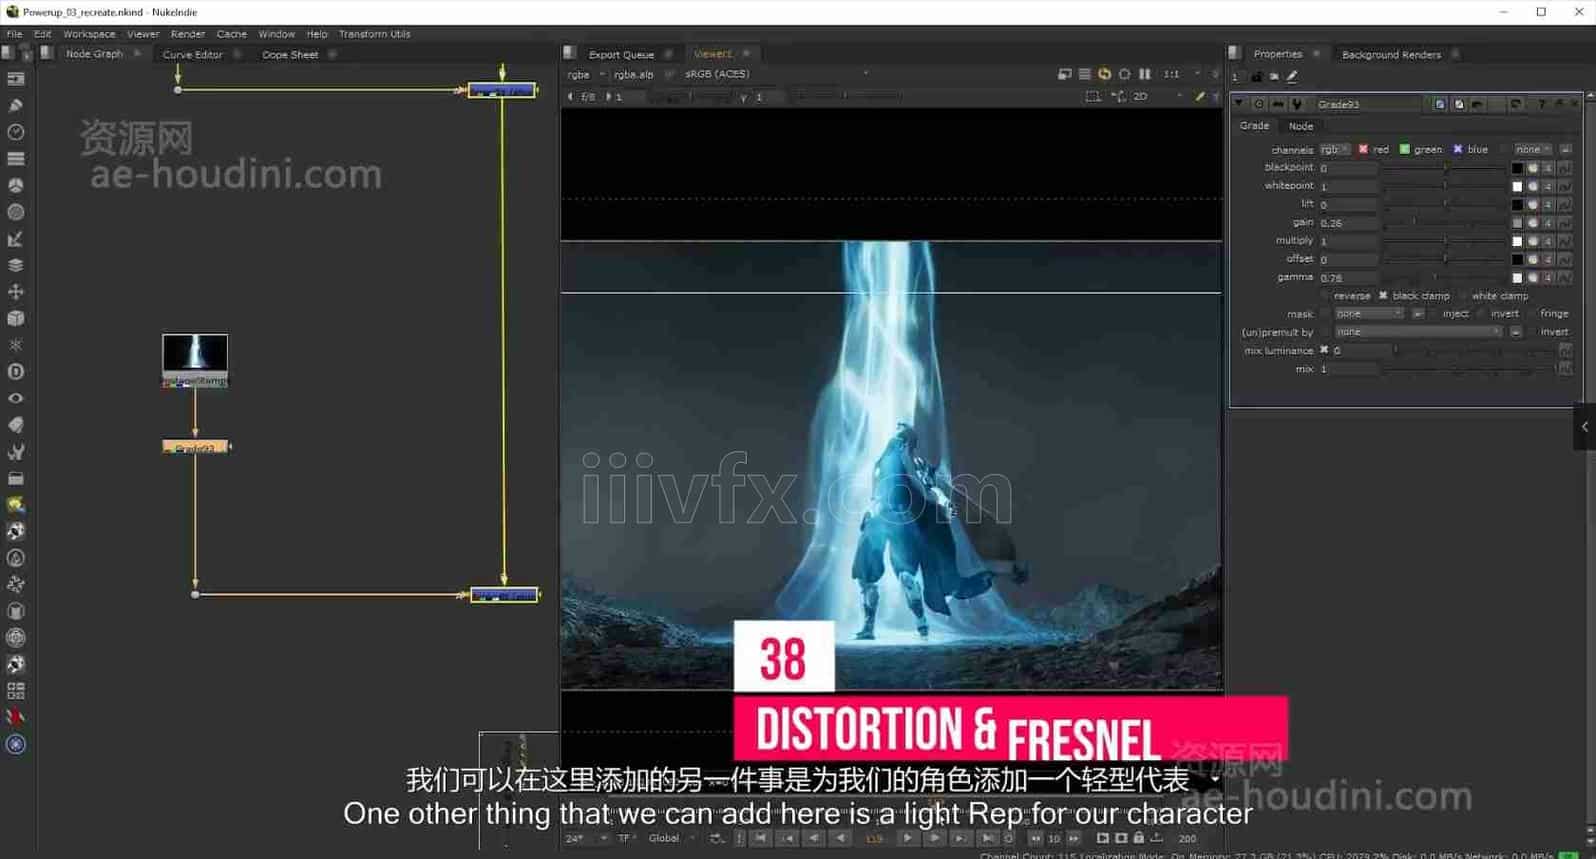Screen dimensions: 1596x859
Task: Toggle the viewer ROI region icon
Action: [1093, 97]
